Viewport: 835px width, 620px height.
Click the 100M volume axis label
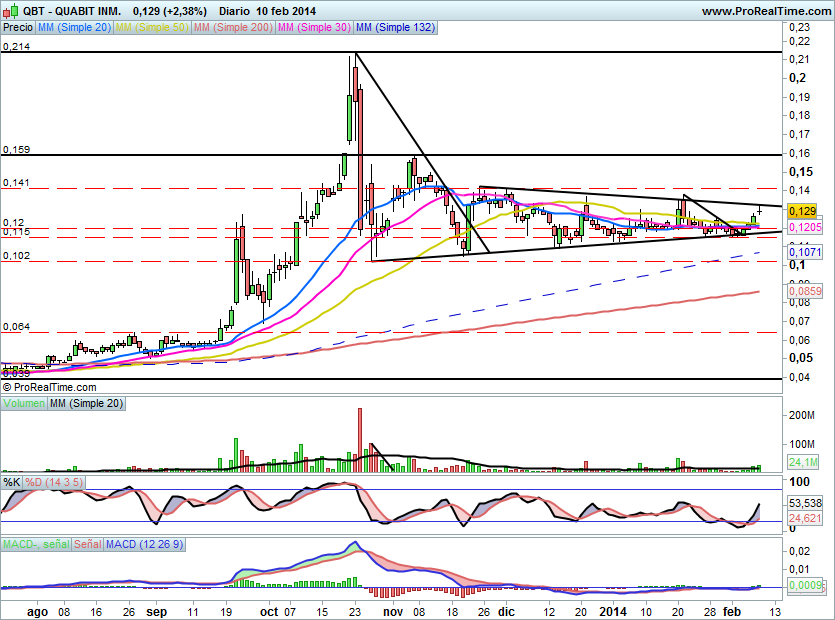pyautogui.click(x=802, y=444)
